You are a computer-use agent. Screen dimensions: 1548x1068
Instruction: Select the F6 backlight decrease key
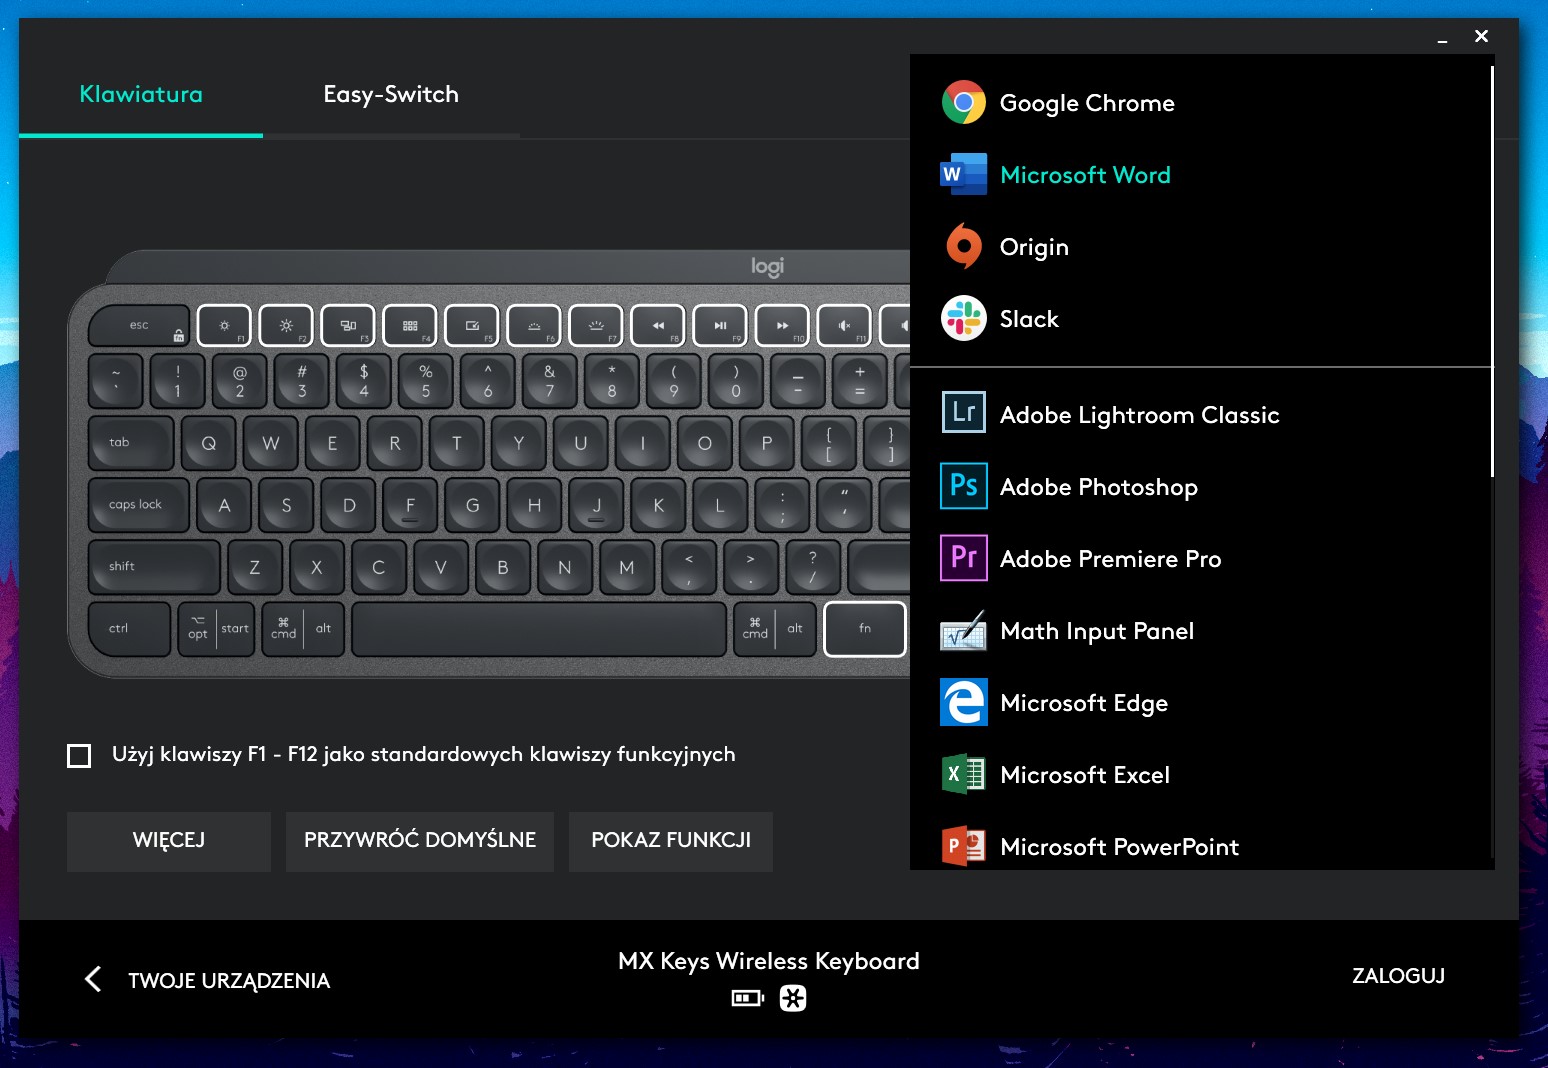534,326
